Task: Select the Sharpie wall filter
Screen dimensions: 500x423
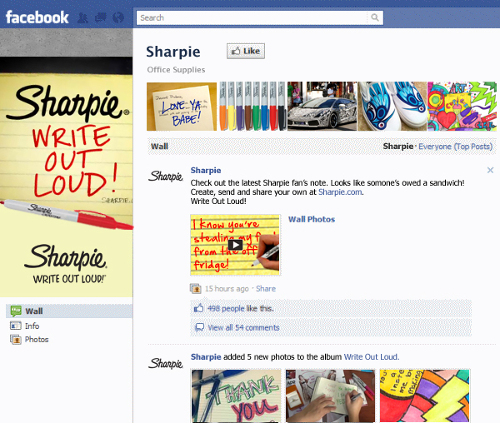Action: 398,146
